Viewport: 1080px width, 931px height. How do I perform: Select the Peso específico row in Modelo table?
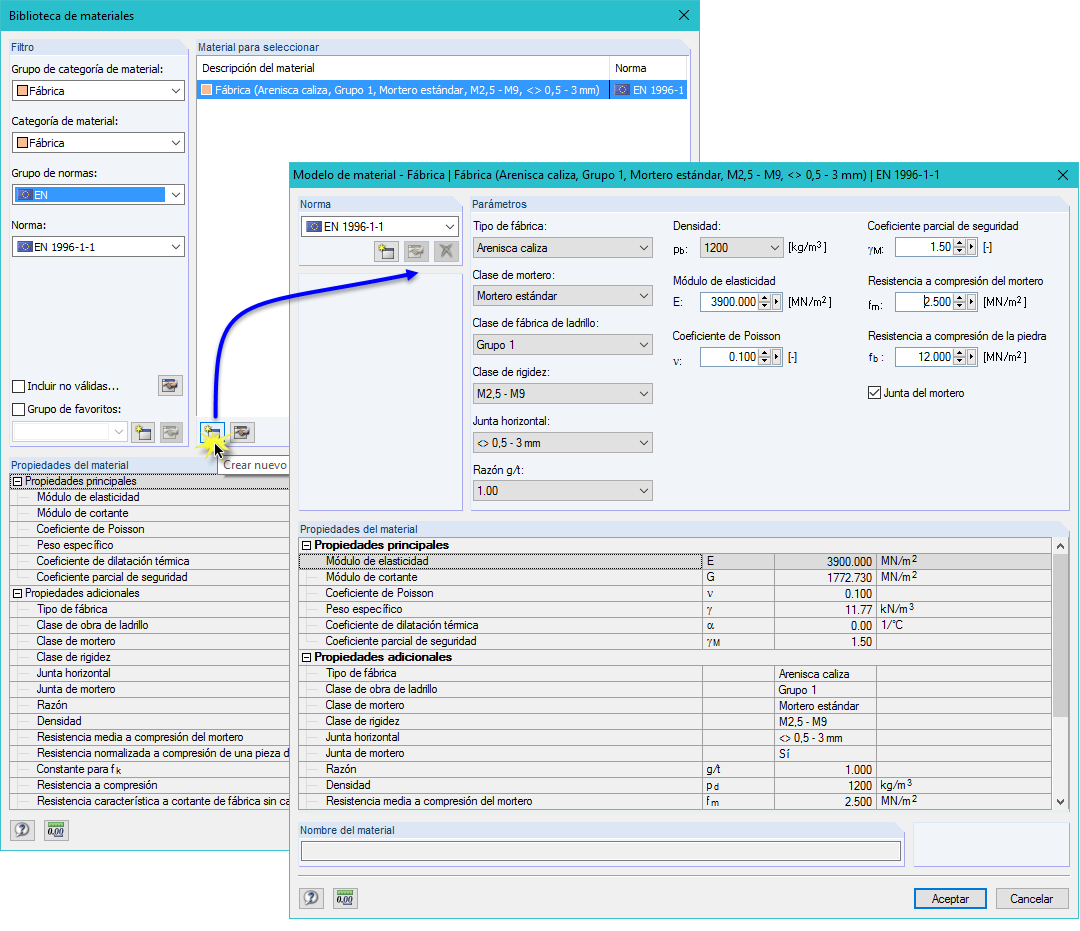675,609
